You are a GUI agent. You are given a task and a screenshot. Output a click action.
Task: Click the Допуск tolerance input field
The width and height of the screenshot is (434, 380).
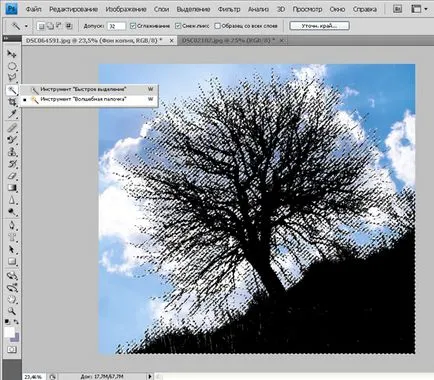coord(117,26)
